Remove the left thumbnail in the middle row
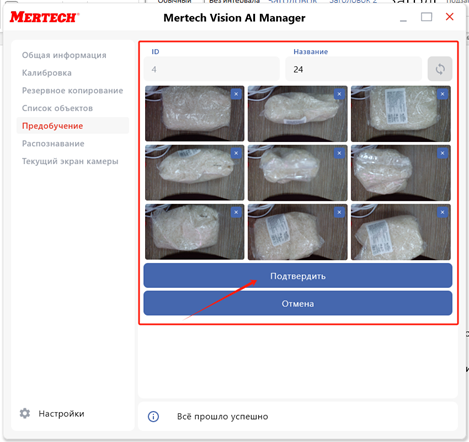The height and width of the screenshot is (442, 469). (x=236, y=153)
